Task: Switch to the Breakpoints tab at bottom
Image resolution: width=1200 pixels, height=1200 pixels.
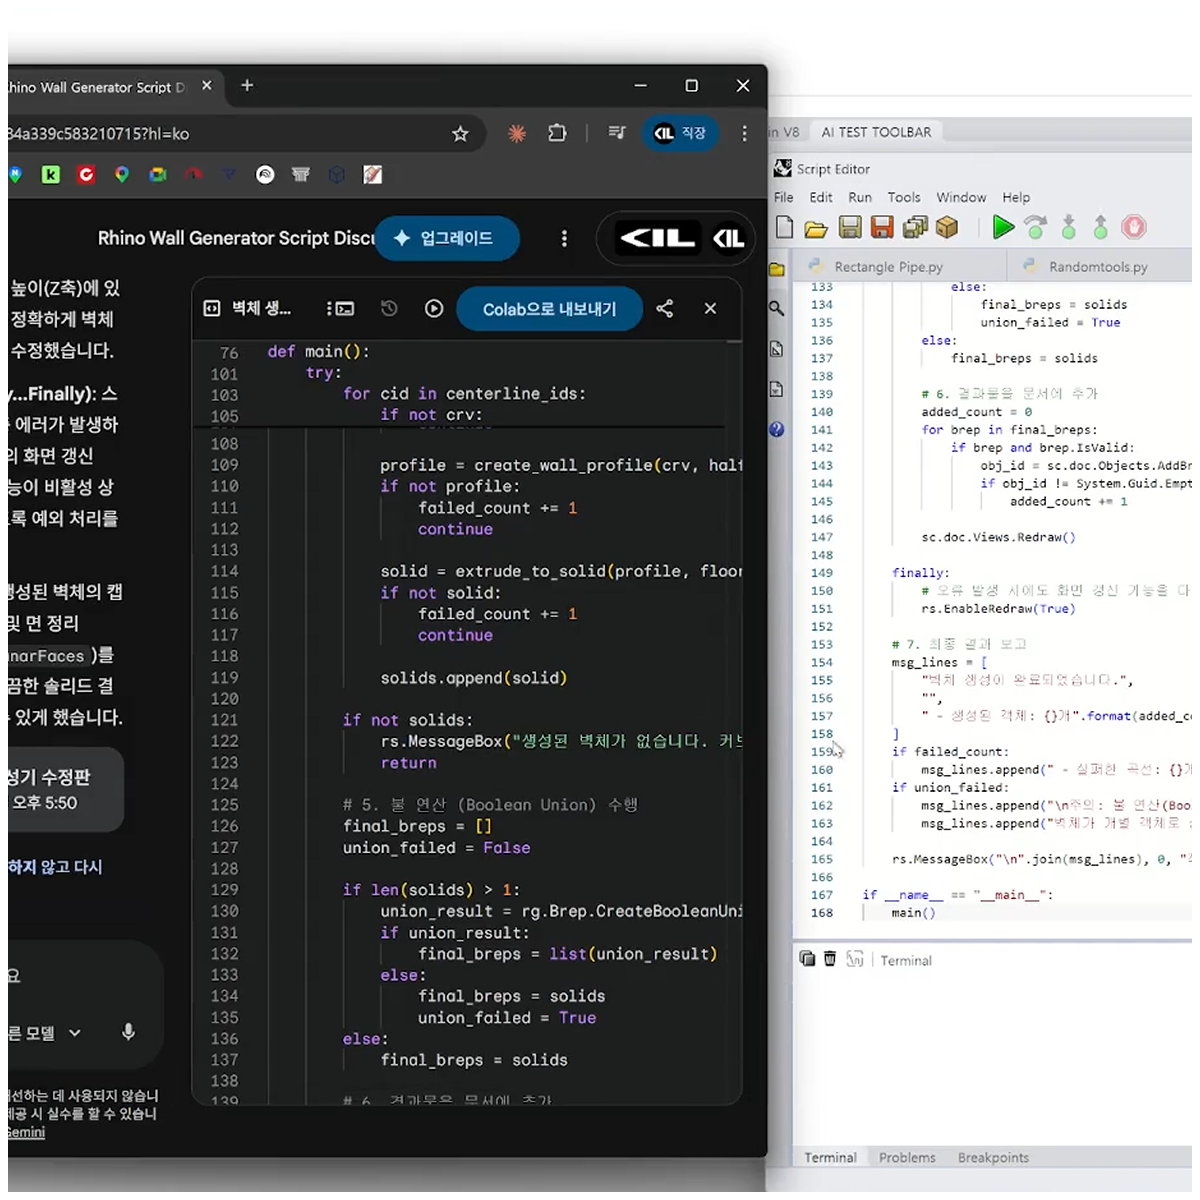Action: click(993, 1158)
